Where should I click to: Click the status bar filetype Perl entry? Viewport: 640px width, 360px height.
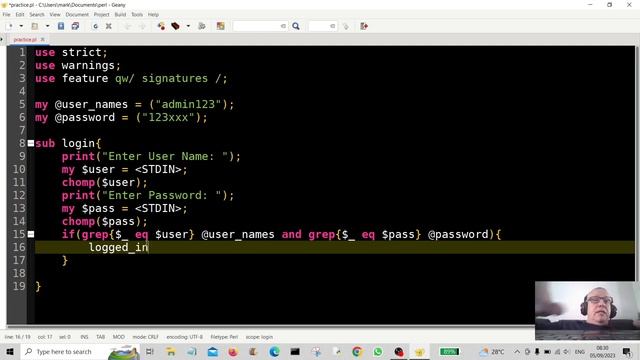pyautogui.click(x=224, y=337)
